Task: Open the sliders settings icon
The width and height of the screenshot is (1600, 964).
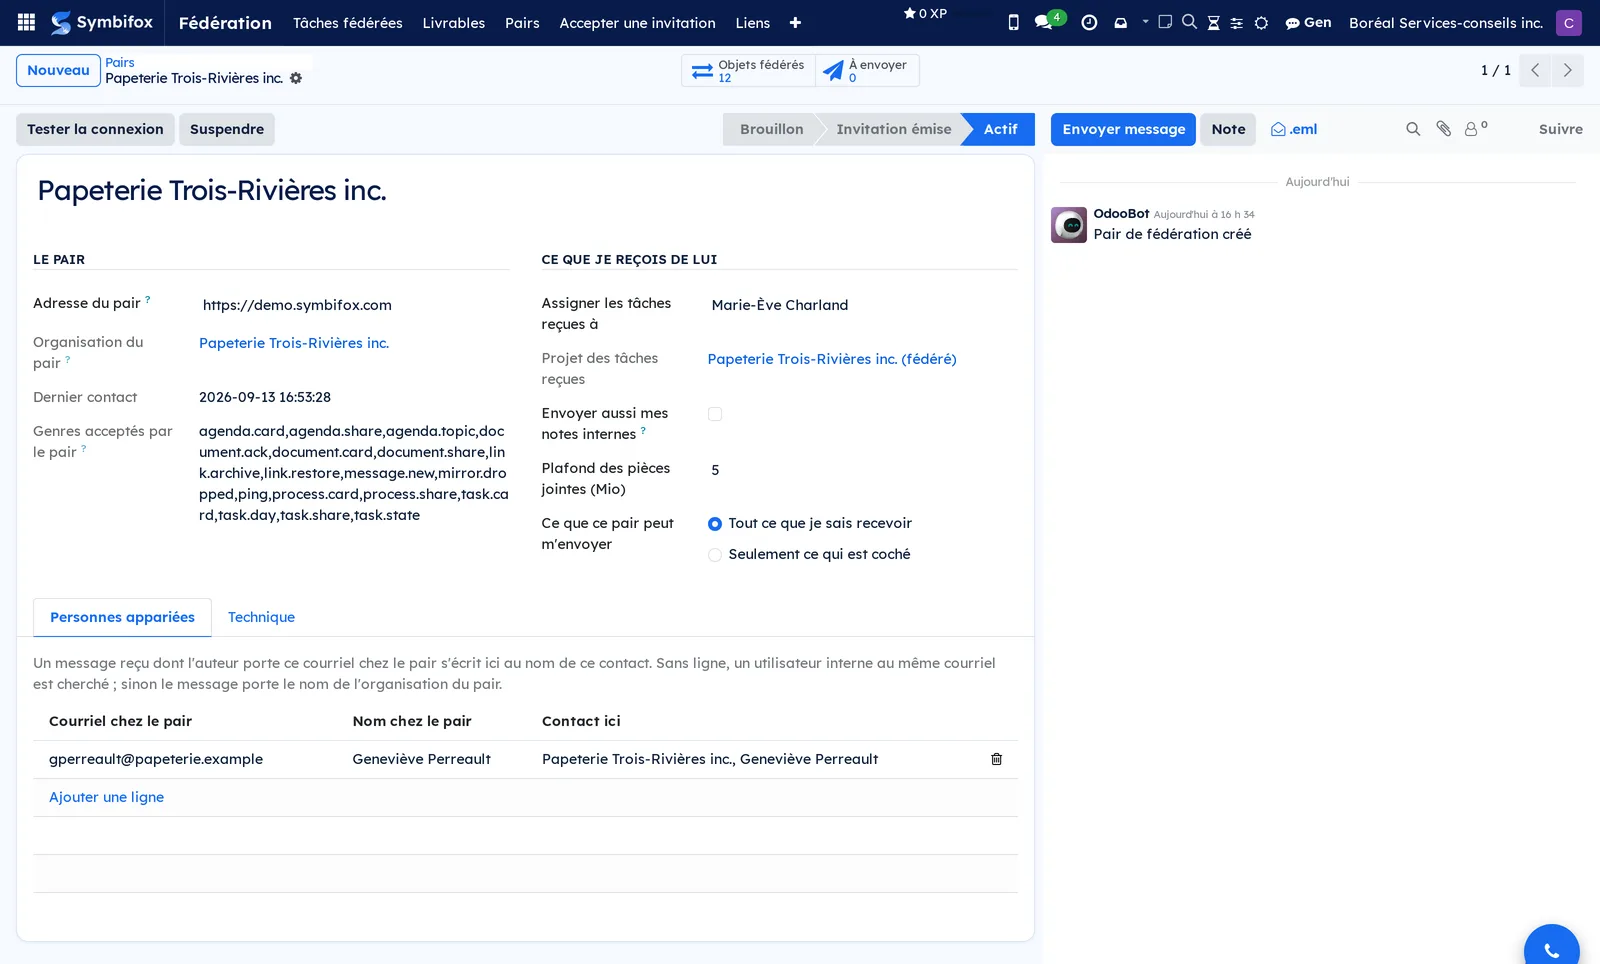Action: 1237,23
